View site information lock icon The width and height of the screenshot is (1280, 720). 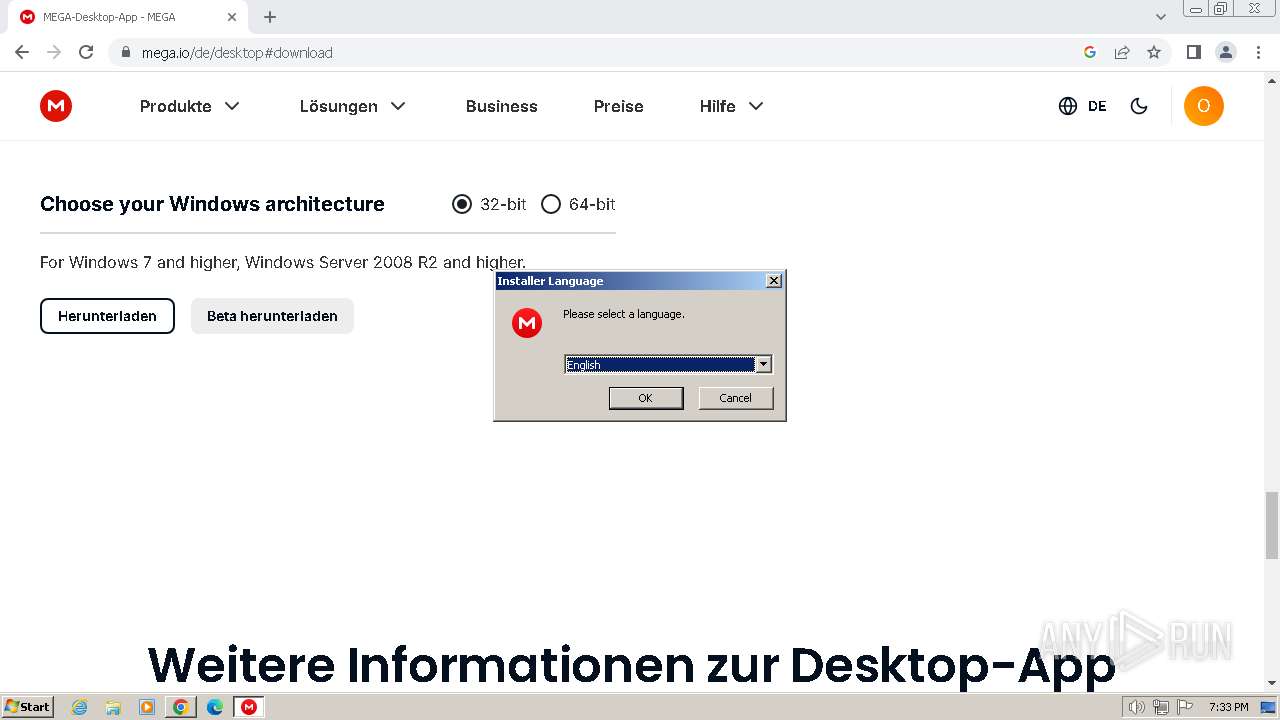(x=125, y=52)
